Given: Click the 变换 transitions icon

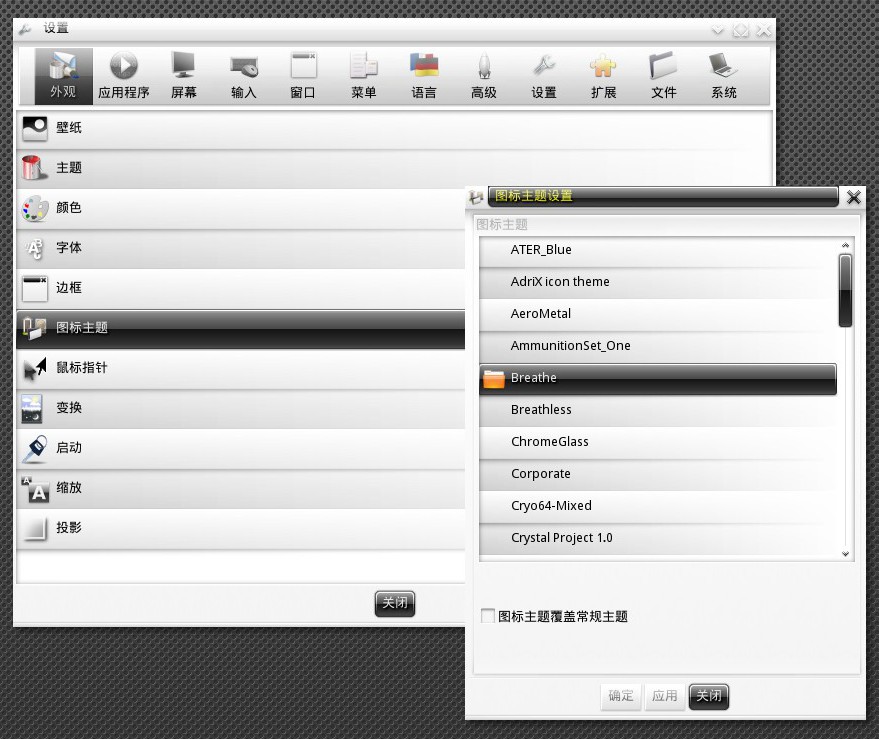Looking at the screenshot, I should coord(32,408).
